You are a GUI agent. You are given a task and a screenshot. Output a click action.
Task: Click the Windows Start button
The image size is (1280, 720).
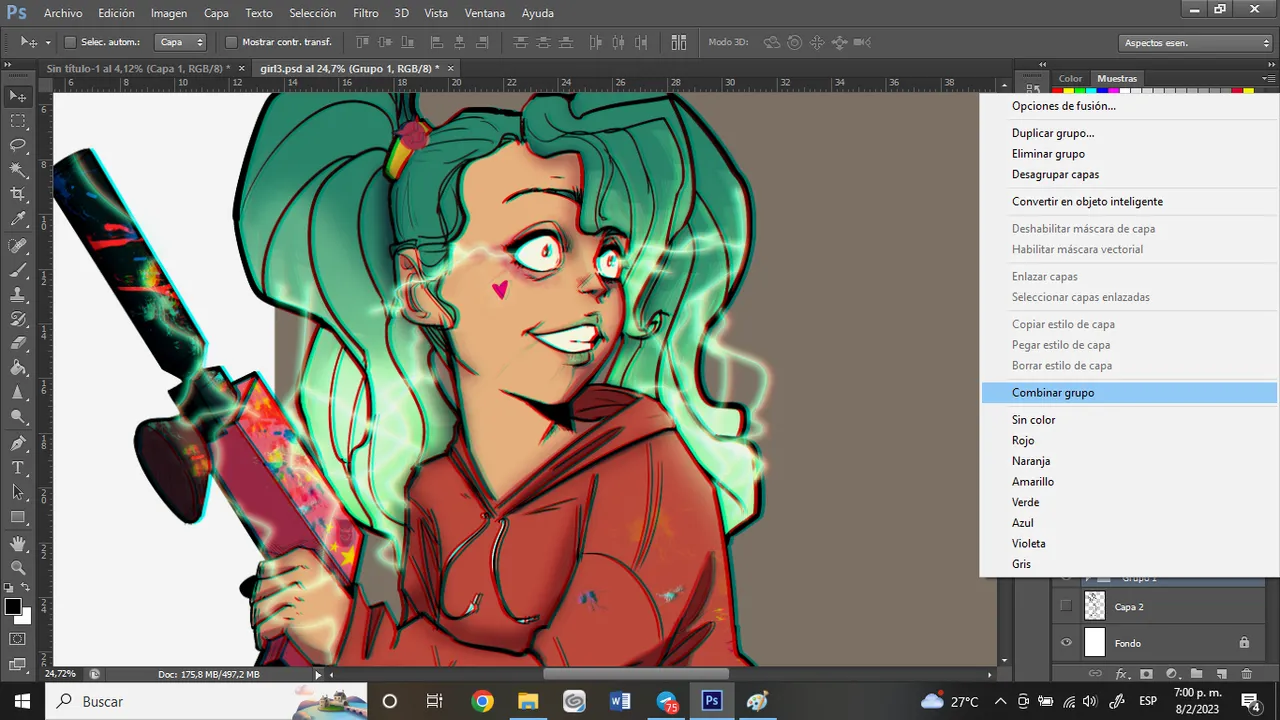tap(22, 701)
